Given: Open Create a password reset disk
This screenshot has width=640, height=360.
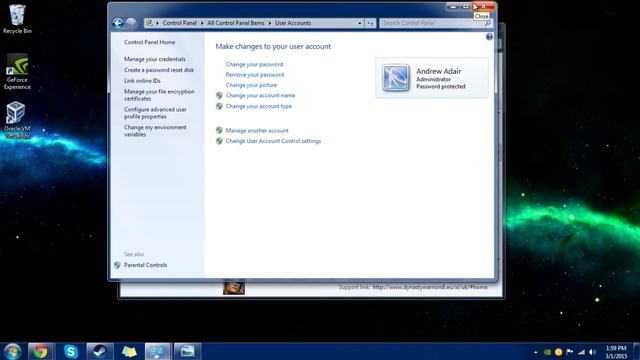Looking at the screenshot, I should 159,70.
